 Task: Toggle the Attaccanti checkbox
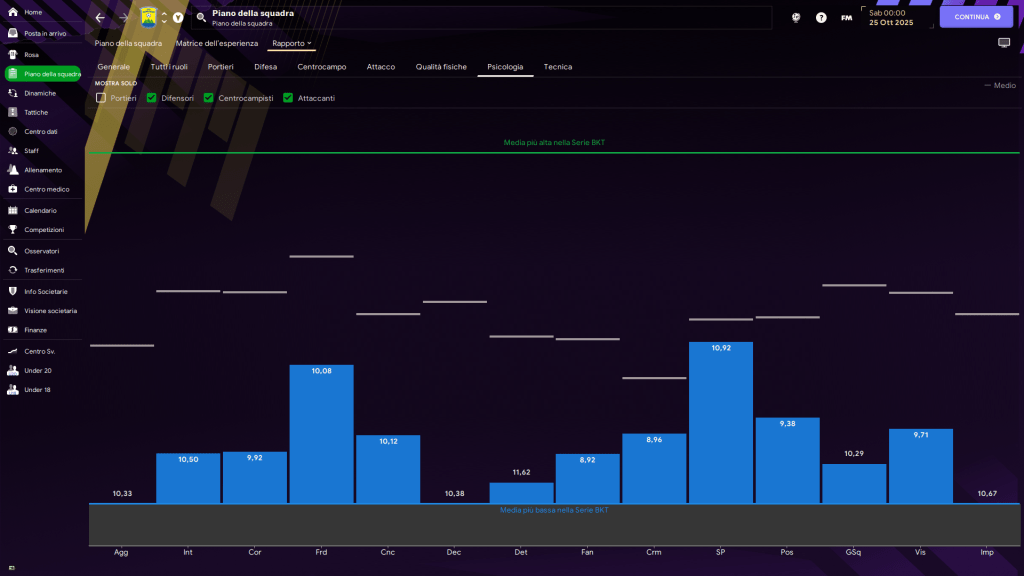click(x=288, y=98)
